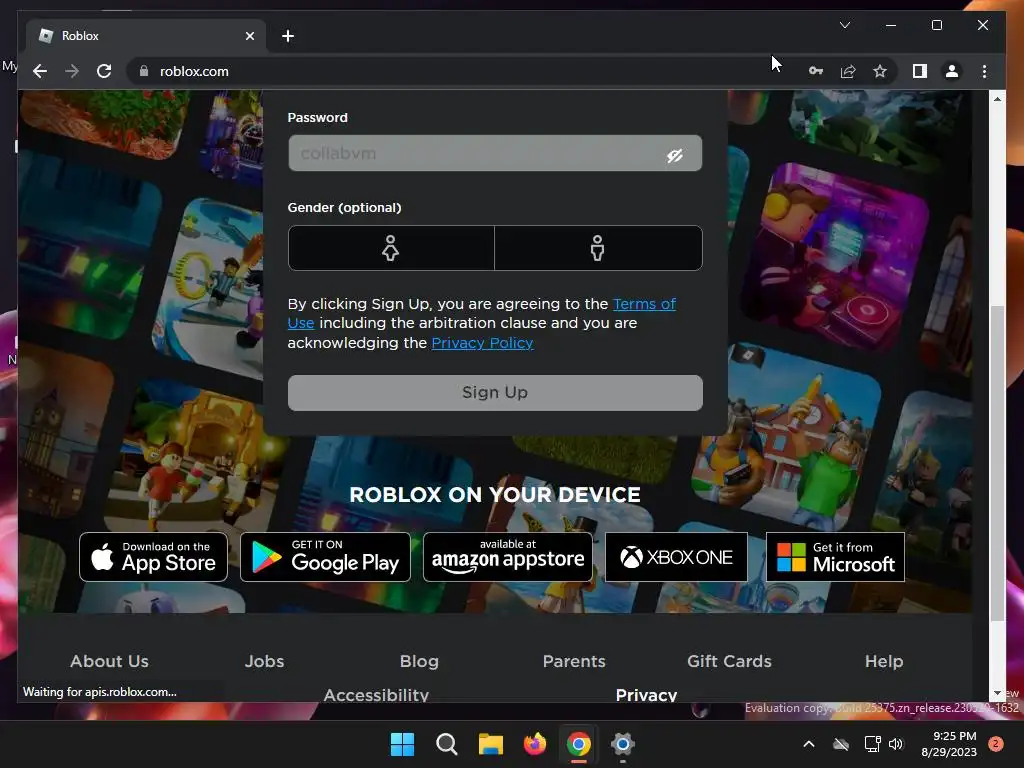Open Get it from Microsoft badge
This screenshot has height=768, width=1024.
click(x=835, y=557)
